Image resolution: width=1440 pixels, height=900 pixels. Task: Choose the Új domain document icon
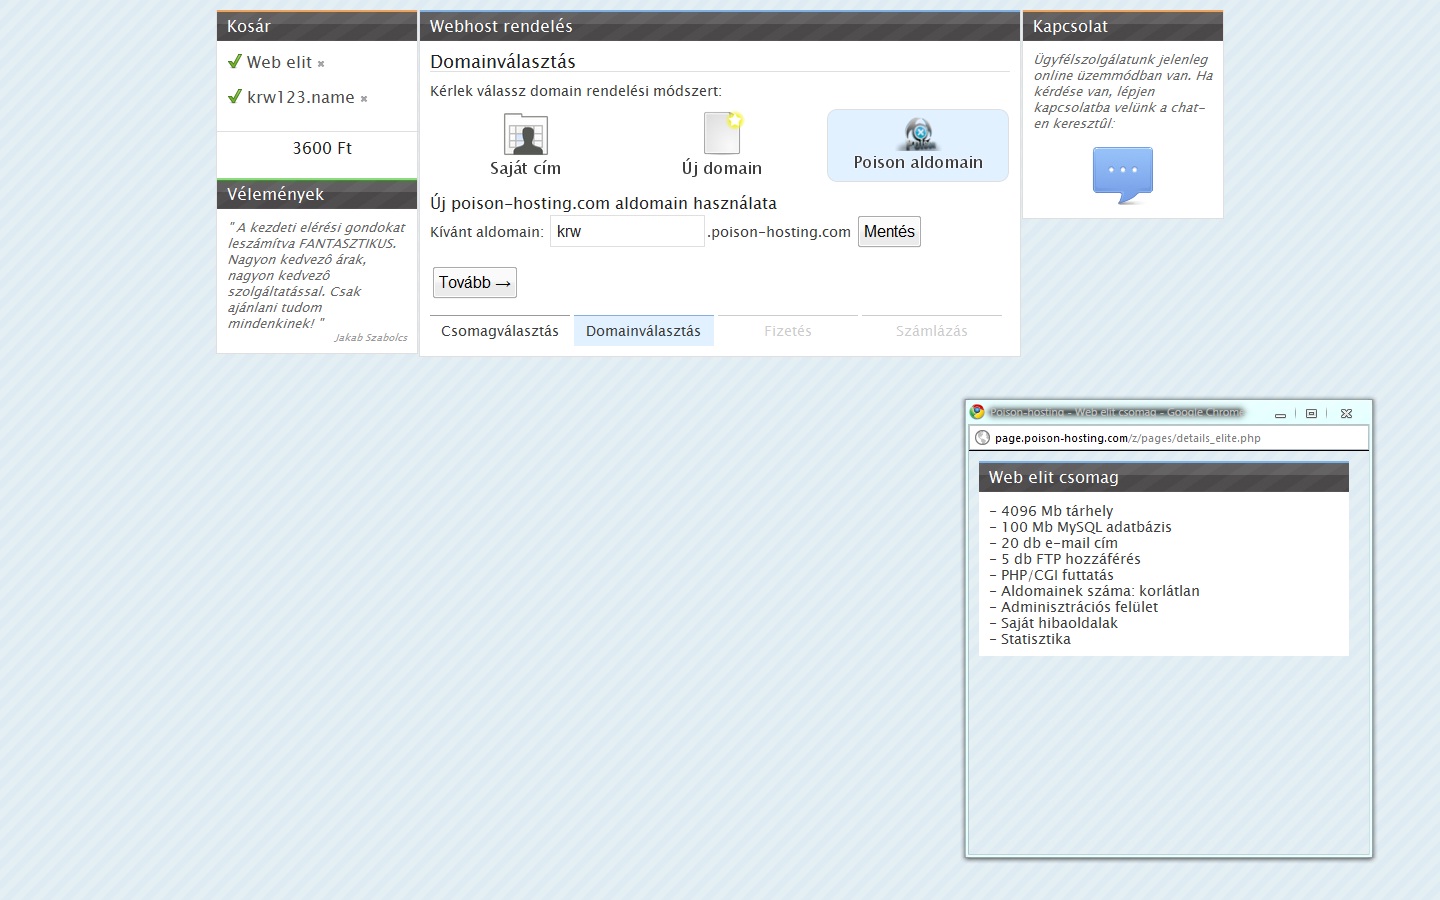pyautogui.click(x=722, y=133)
